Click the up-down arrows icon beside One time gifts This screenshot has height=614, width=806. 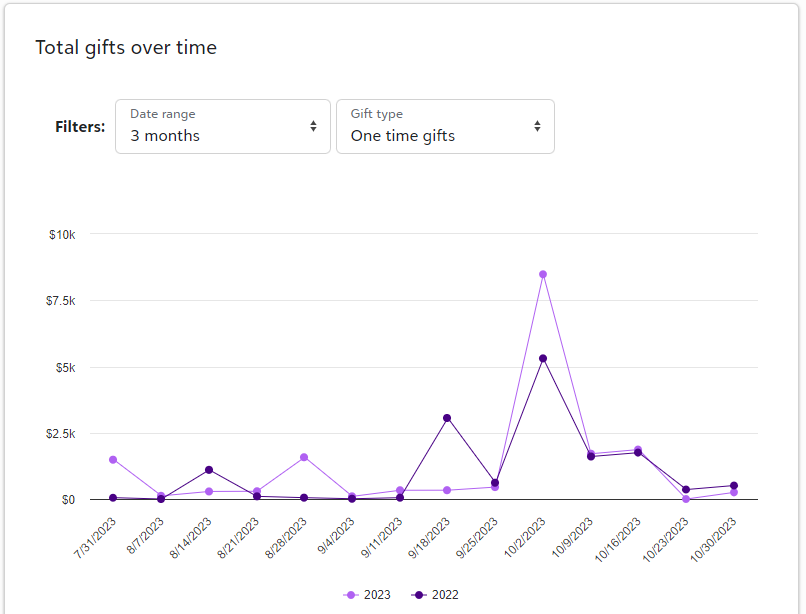point(537,126)
